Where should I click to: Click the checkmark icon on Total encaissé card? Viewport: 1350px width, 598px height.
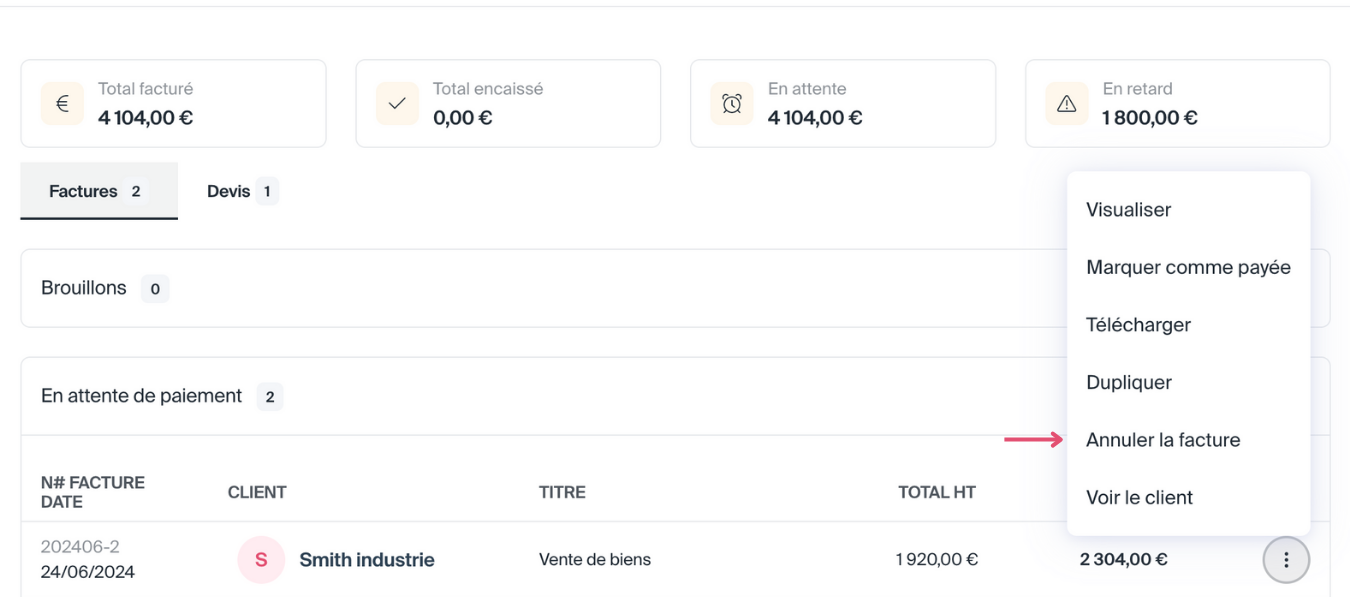[397, 104]
